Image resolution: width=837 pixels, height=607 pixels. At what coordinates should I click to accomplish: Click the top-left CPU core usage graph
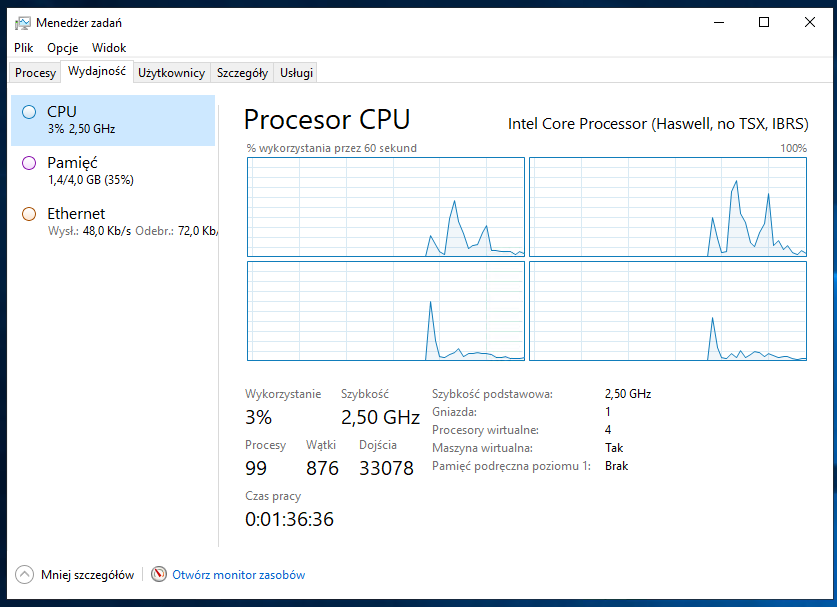(386, 207)
